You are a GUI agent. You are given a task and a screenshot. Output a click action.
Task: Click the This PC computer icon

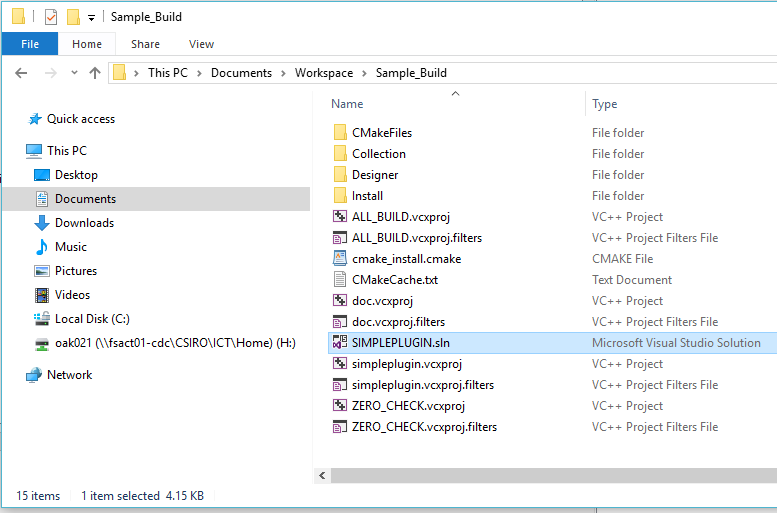(x=34, y=151)
